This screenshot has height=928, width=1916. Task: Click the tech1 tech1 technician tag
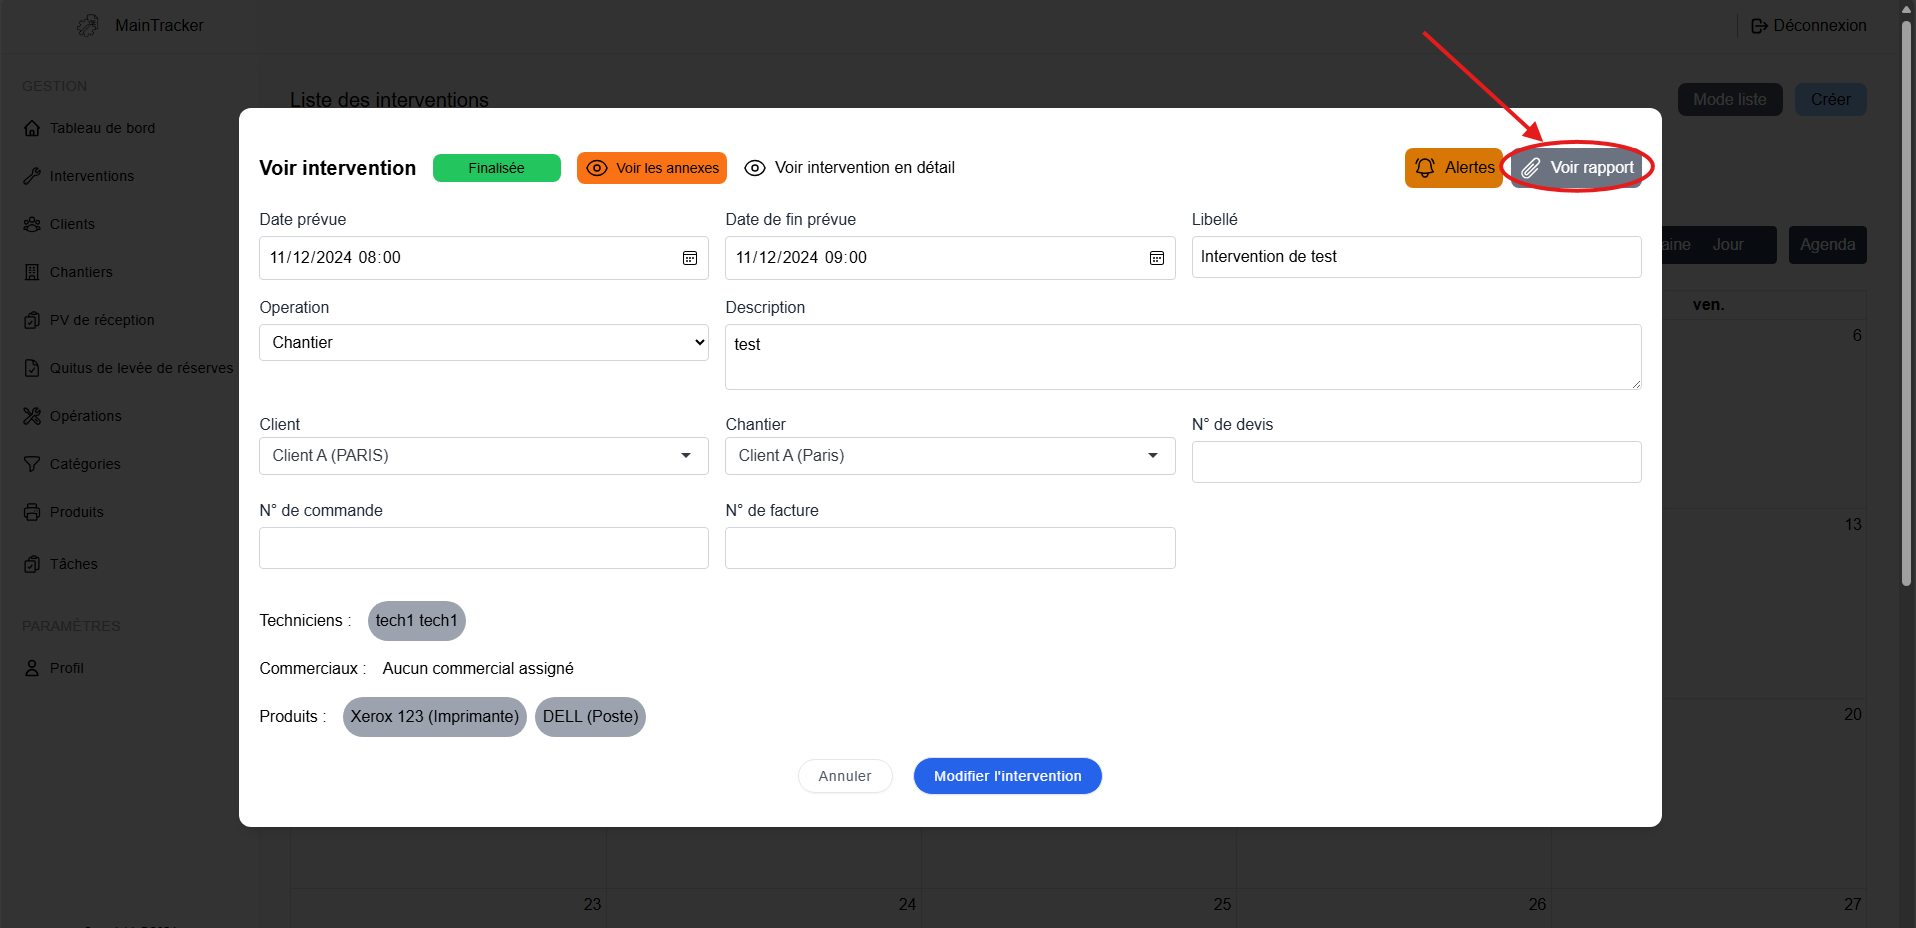point(416,621)
